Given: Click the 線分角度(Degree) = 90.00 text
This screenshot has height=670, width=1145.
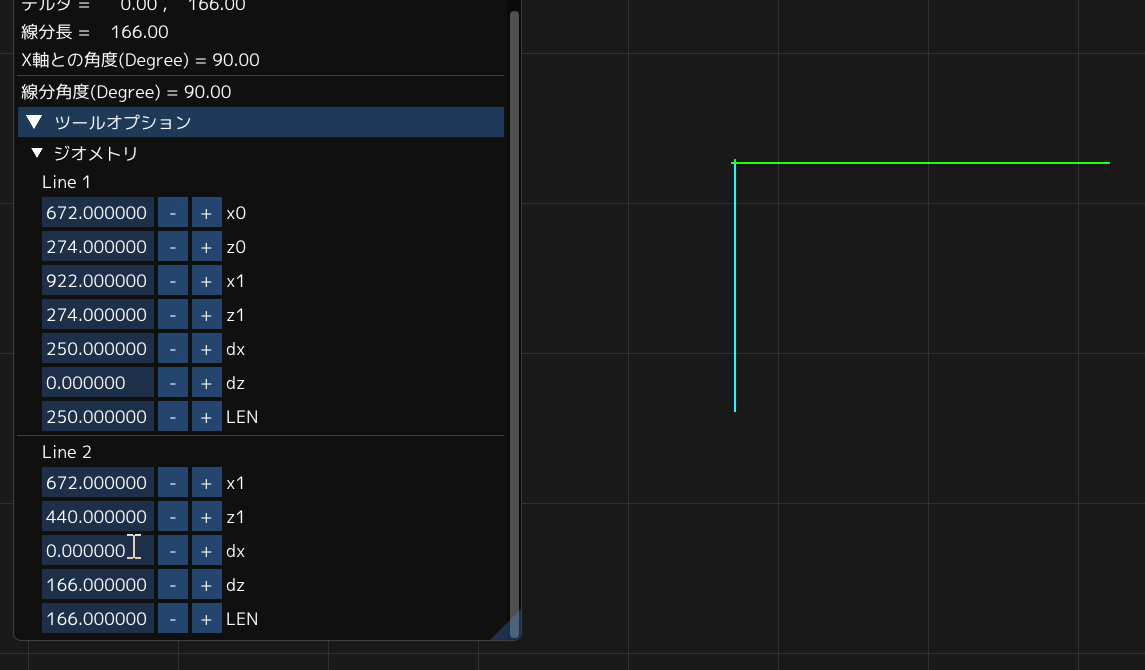Looking at the screenshot, I should [126, 92].
